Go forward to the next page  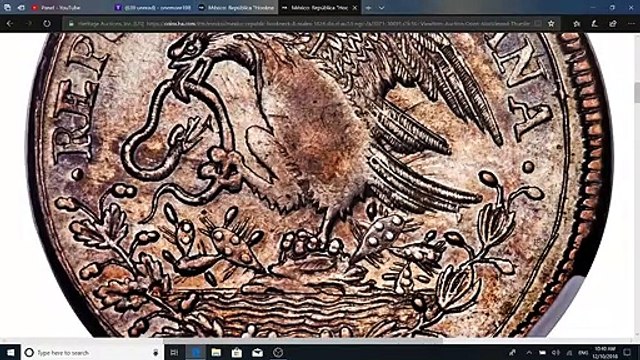click(29, 24)
